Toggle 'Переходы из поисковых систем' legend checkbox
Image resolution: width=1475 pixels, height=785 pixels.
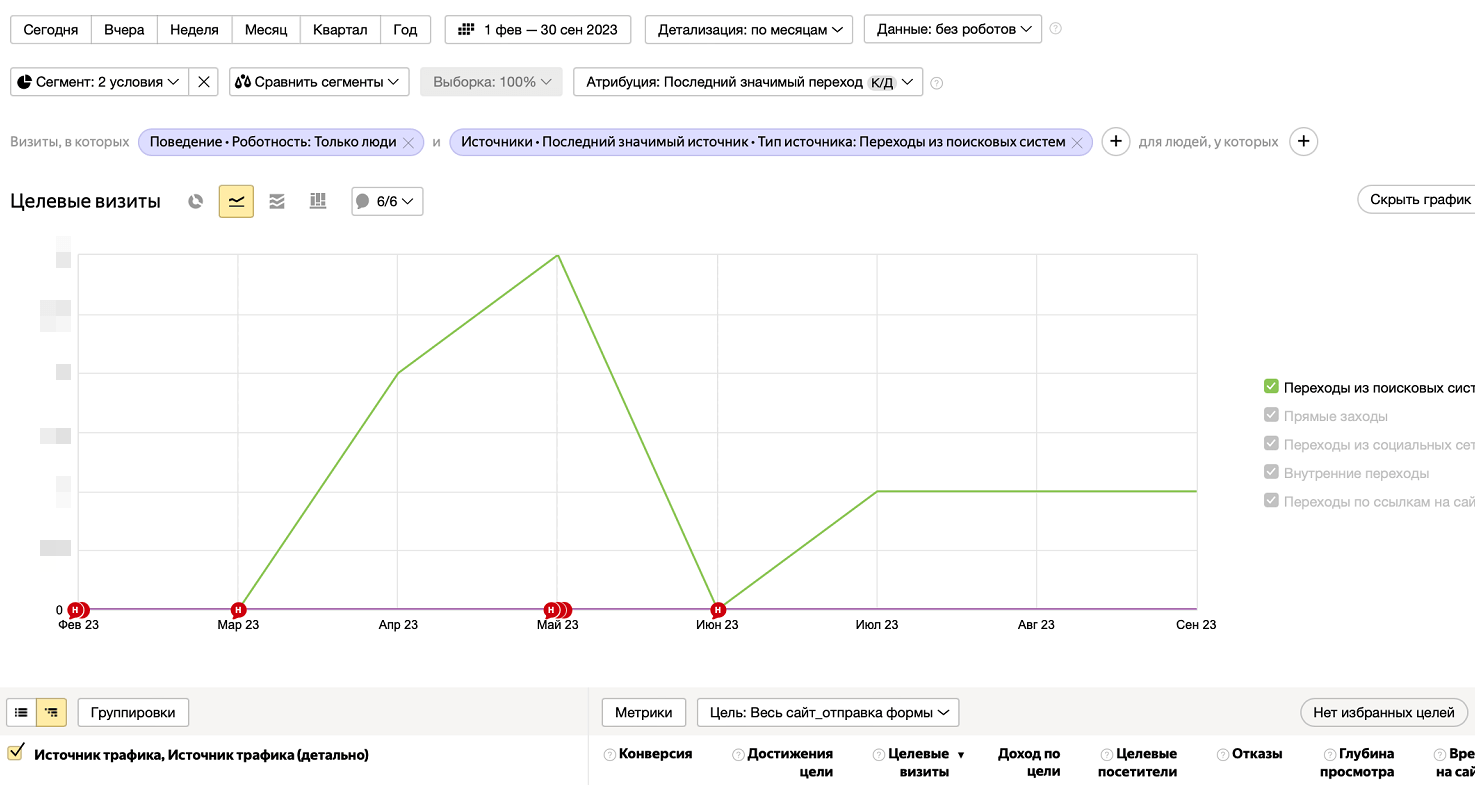pyautogui.click(x=1271, y=387)
